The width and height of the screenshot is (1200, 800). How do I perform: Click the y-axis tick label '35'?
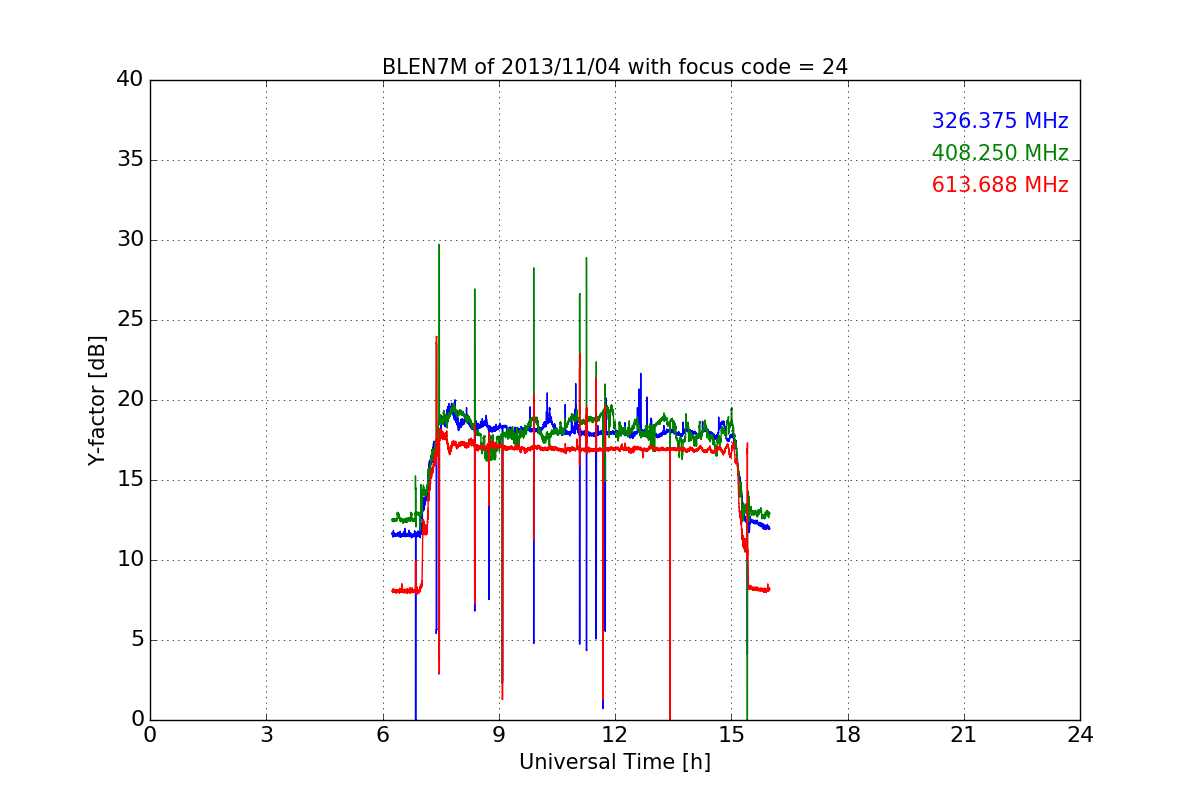[x=130, y=160]
